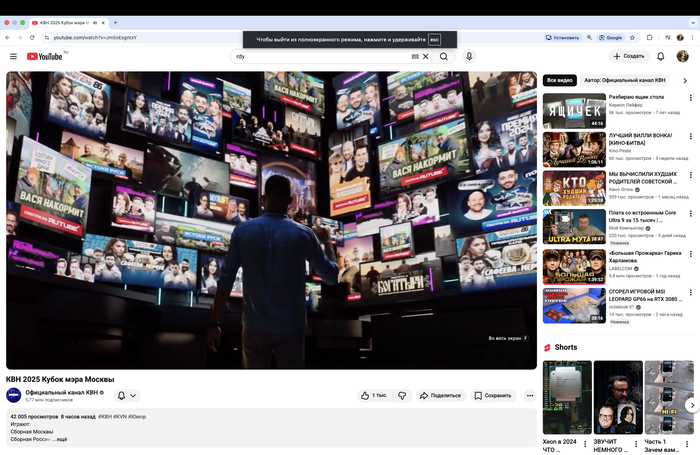Click the "Создать" create button
This screenshot has width=700, height=455.
(630, 56)
